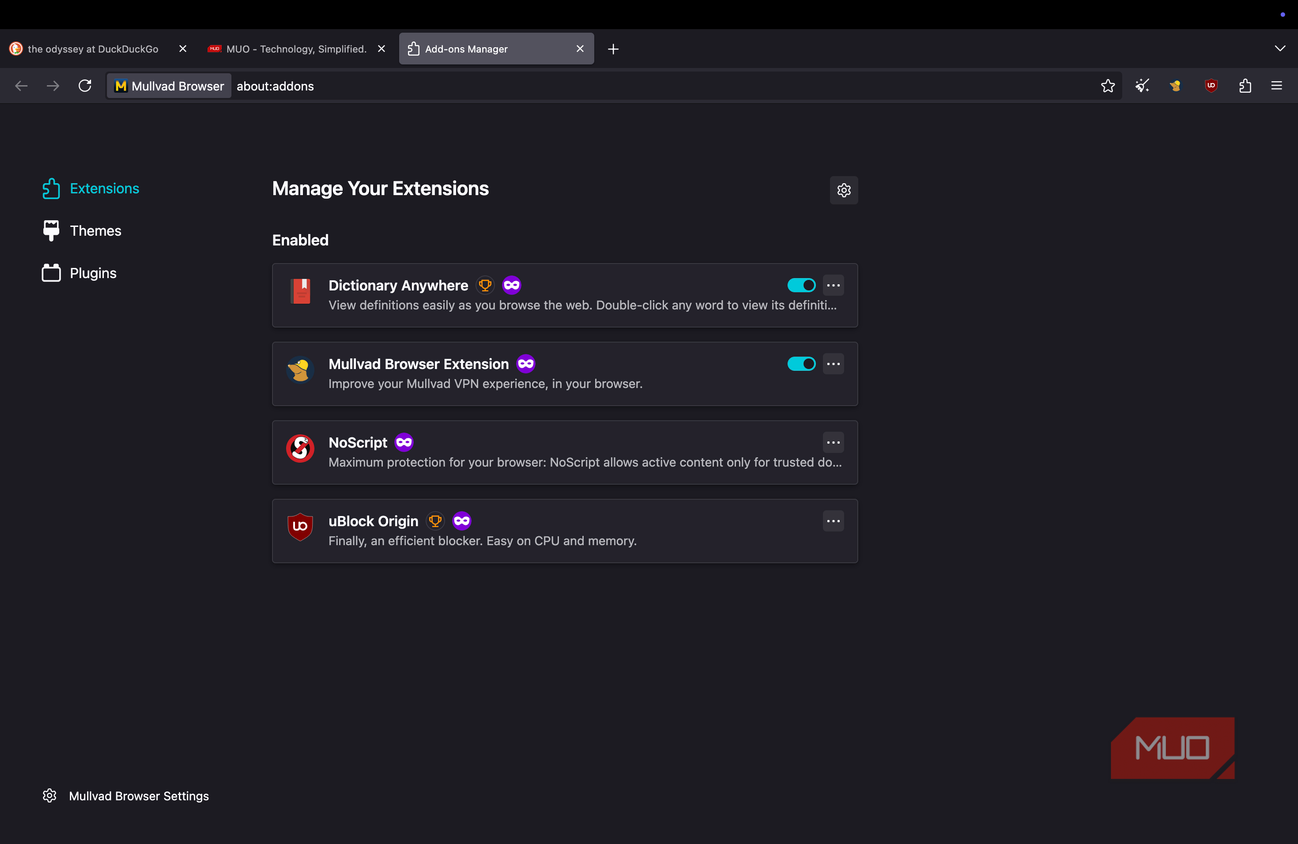Click the private-browsing mask badge on NoScript
Image resolution: width=1298 pixels, height=844 pixels.
coord(404,442)
